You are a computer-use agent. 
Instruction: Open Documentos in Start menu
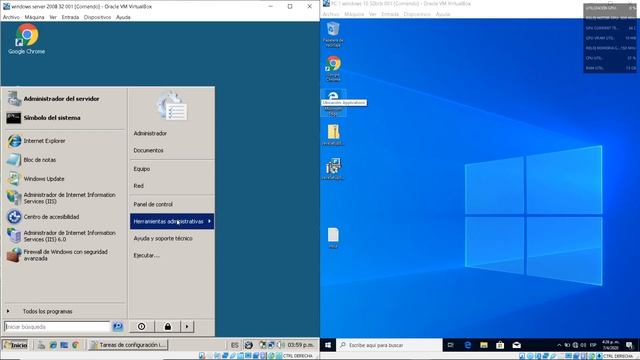149,150
